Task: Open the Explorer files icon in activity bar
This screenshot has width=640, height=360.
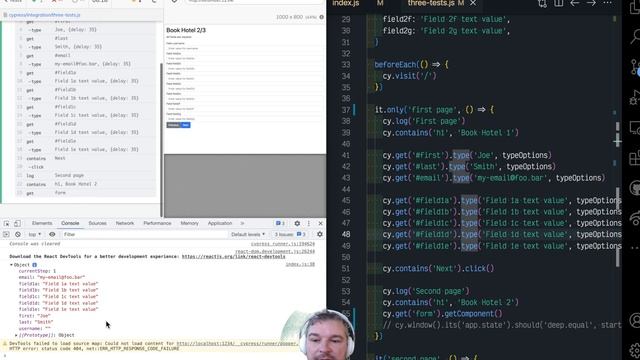Action: click(635, 7)
